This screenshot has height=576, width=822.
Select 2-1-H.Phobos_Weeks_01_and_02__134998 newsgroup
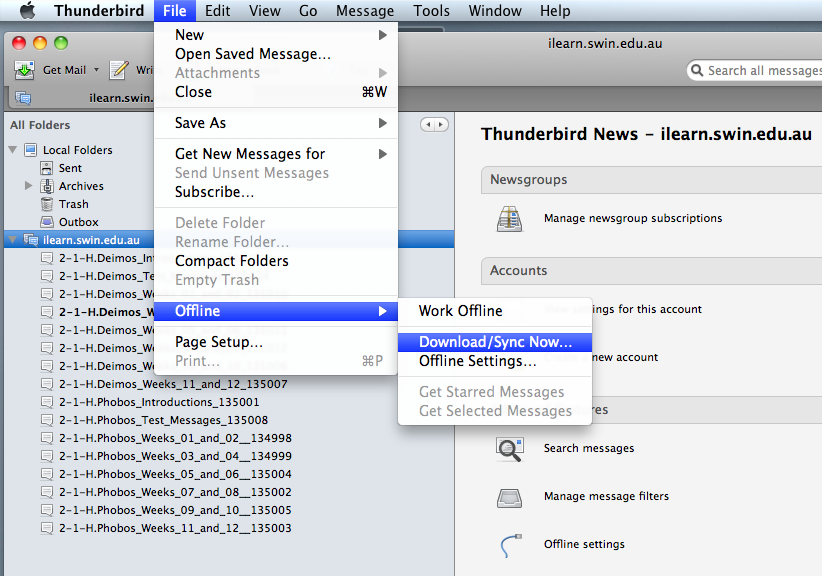176,438
